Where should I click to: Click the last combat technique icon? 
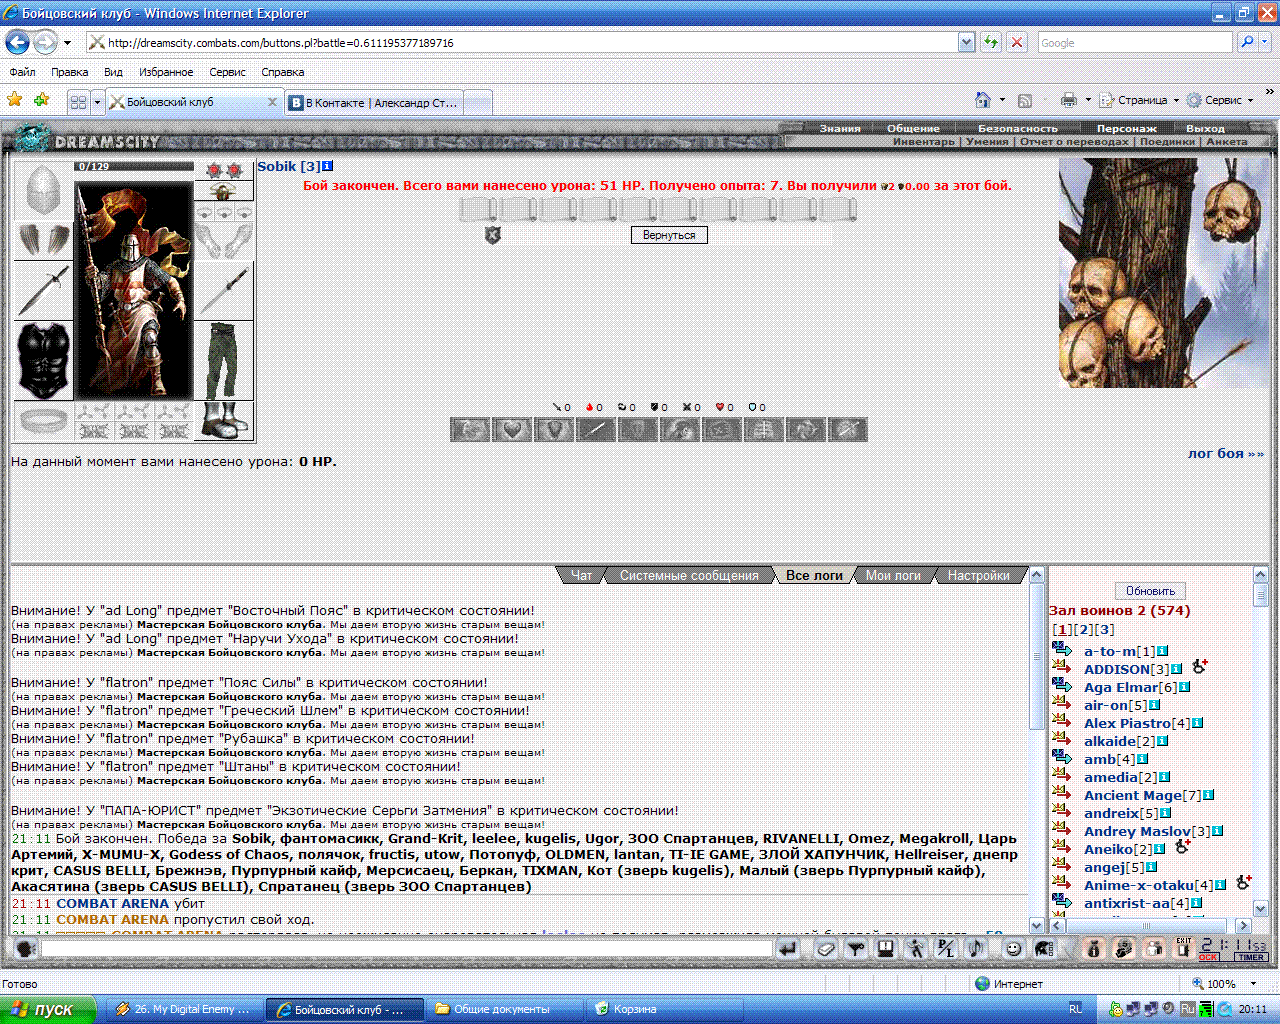pos(848,430)
